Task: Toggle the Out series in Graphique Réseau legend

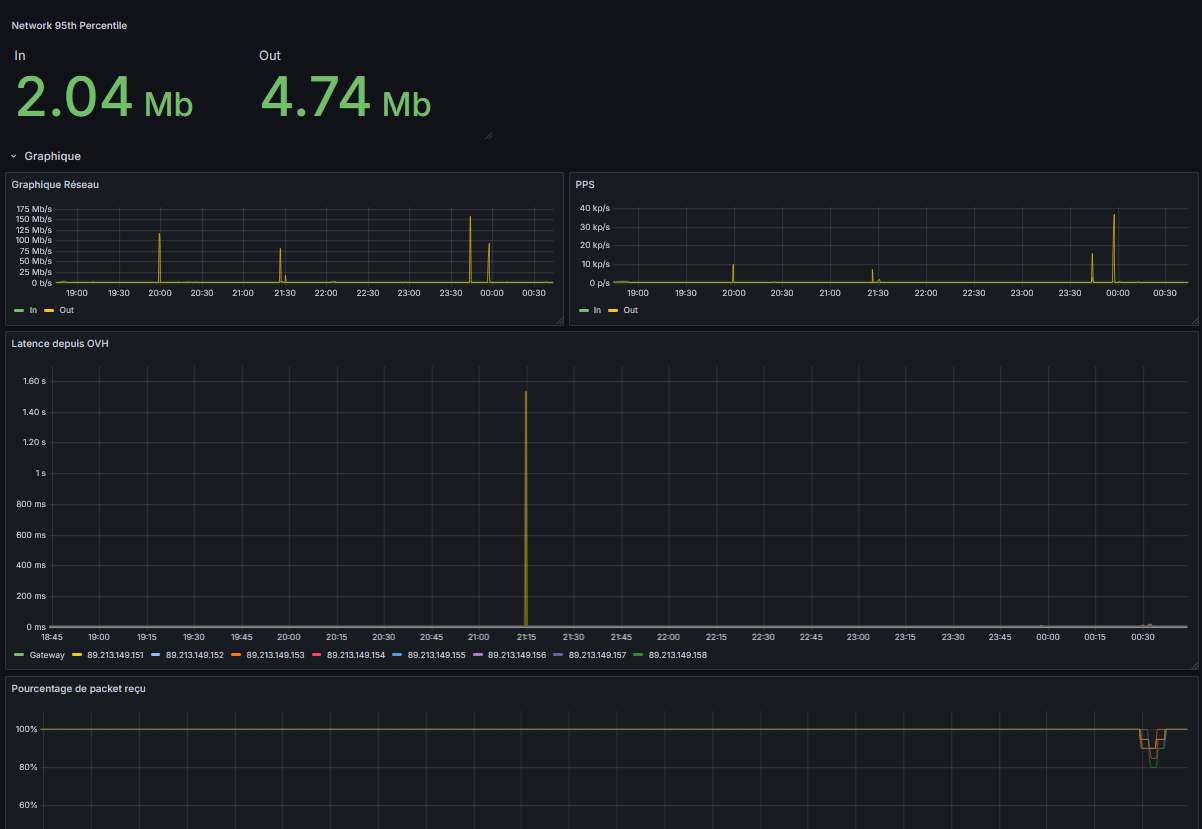Action: (x=66, y=310)
